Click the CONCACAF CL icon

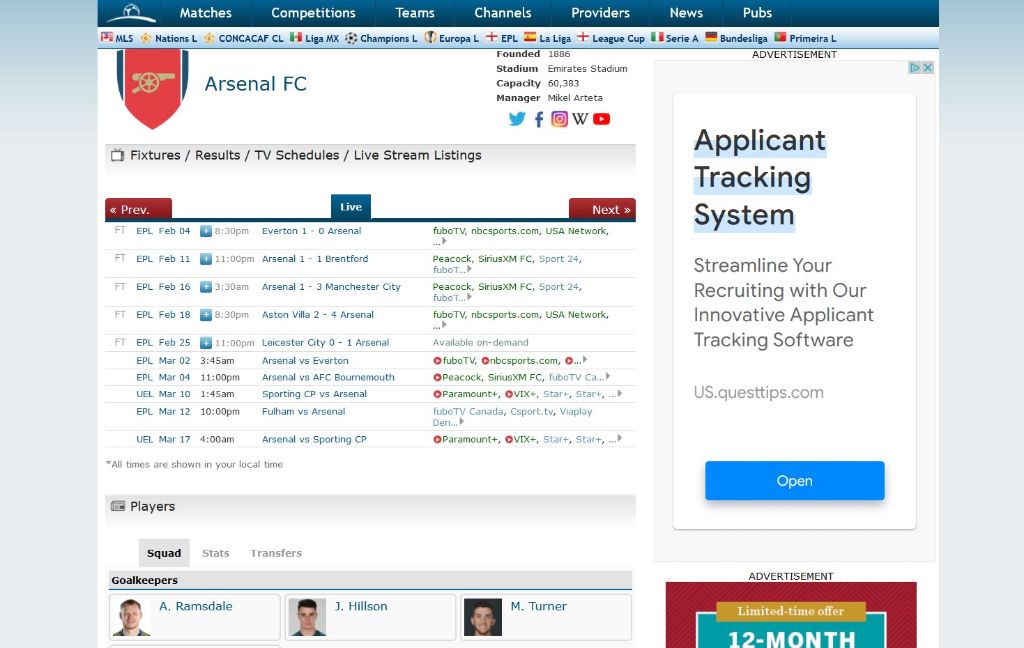coord(209,38)
